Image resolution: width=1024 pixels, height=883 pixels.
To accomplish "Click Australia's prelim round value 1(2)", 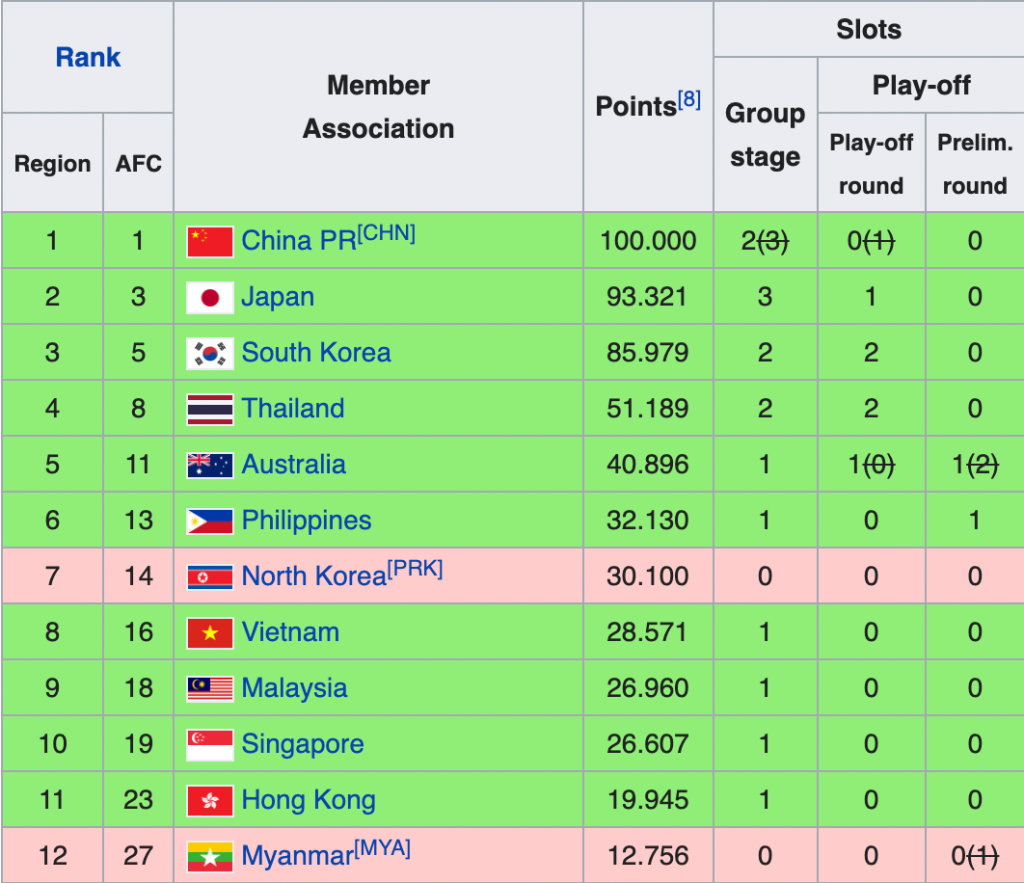I will 975,465.
